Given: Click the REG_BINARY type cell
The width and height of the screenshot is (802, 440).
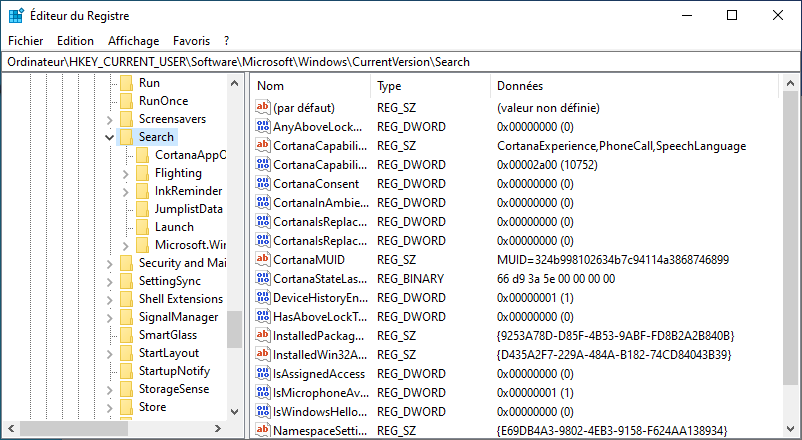Looking at the screenshot, I should 410,278.
